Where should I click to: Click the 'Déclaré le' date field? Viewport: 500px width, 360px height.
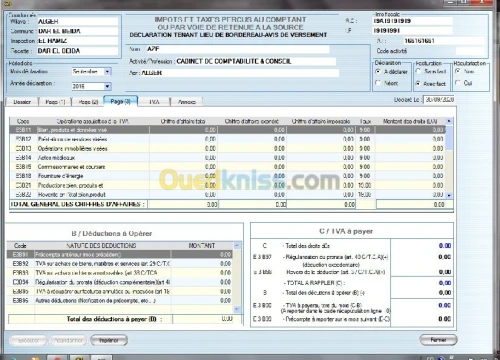coord(439,100)
